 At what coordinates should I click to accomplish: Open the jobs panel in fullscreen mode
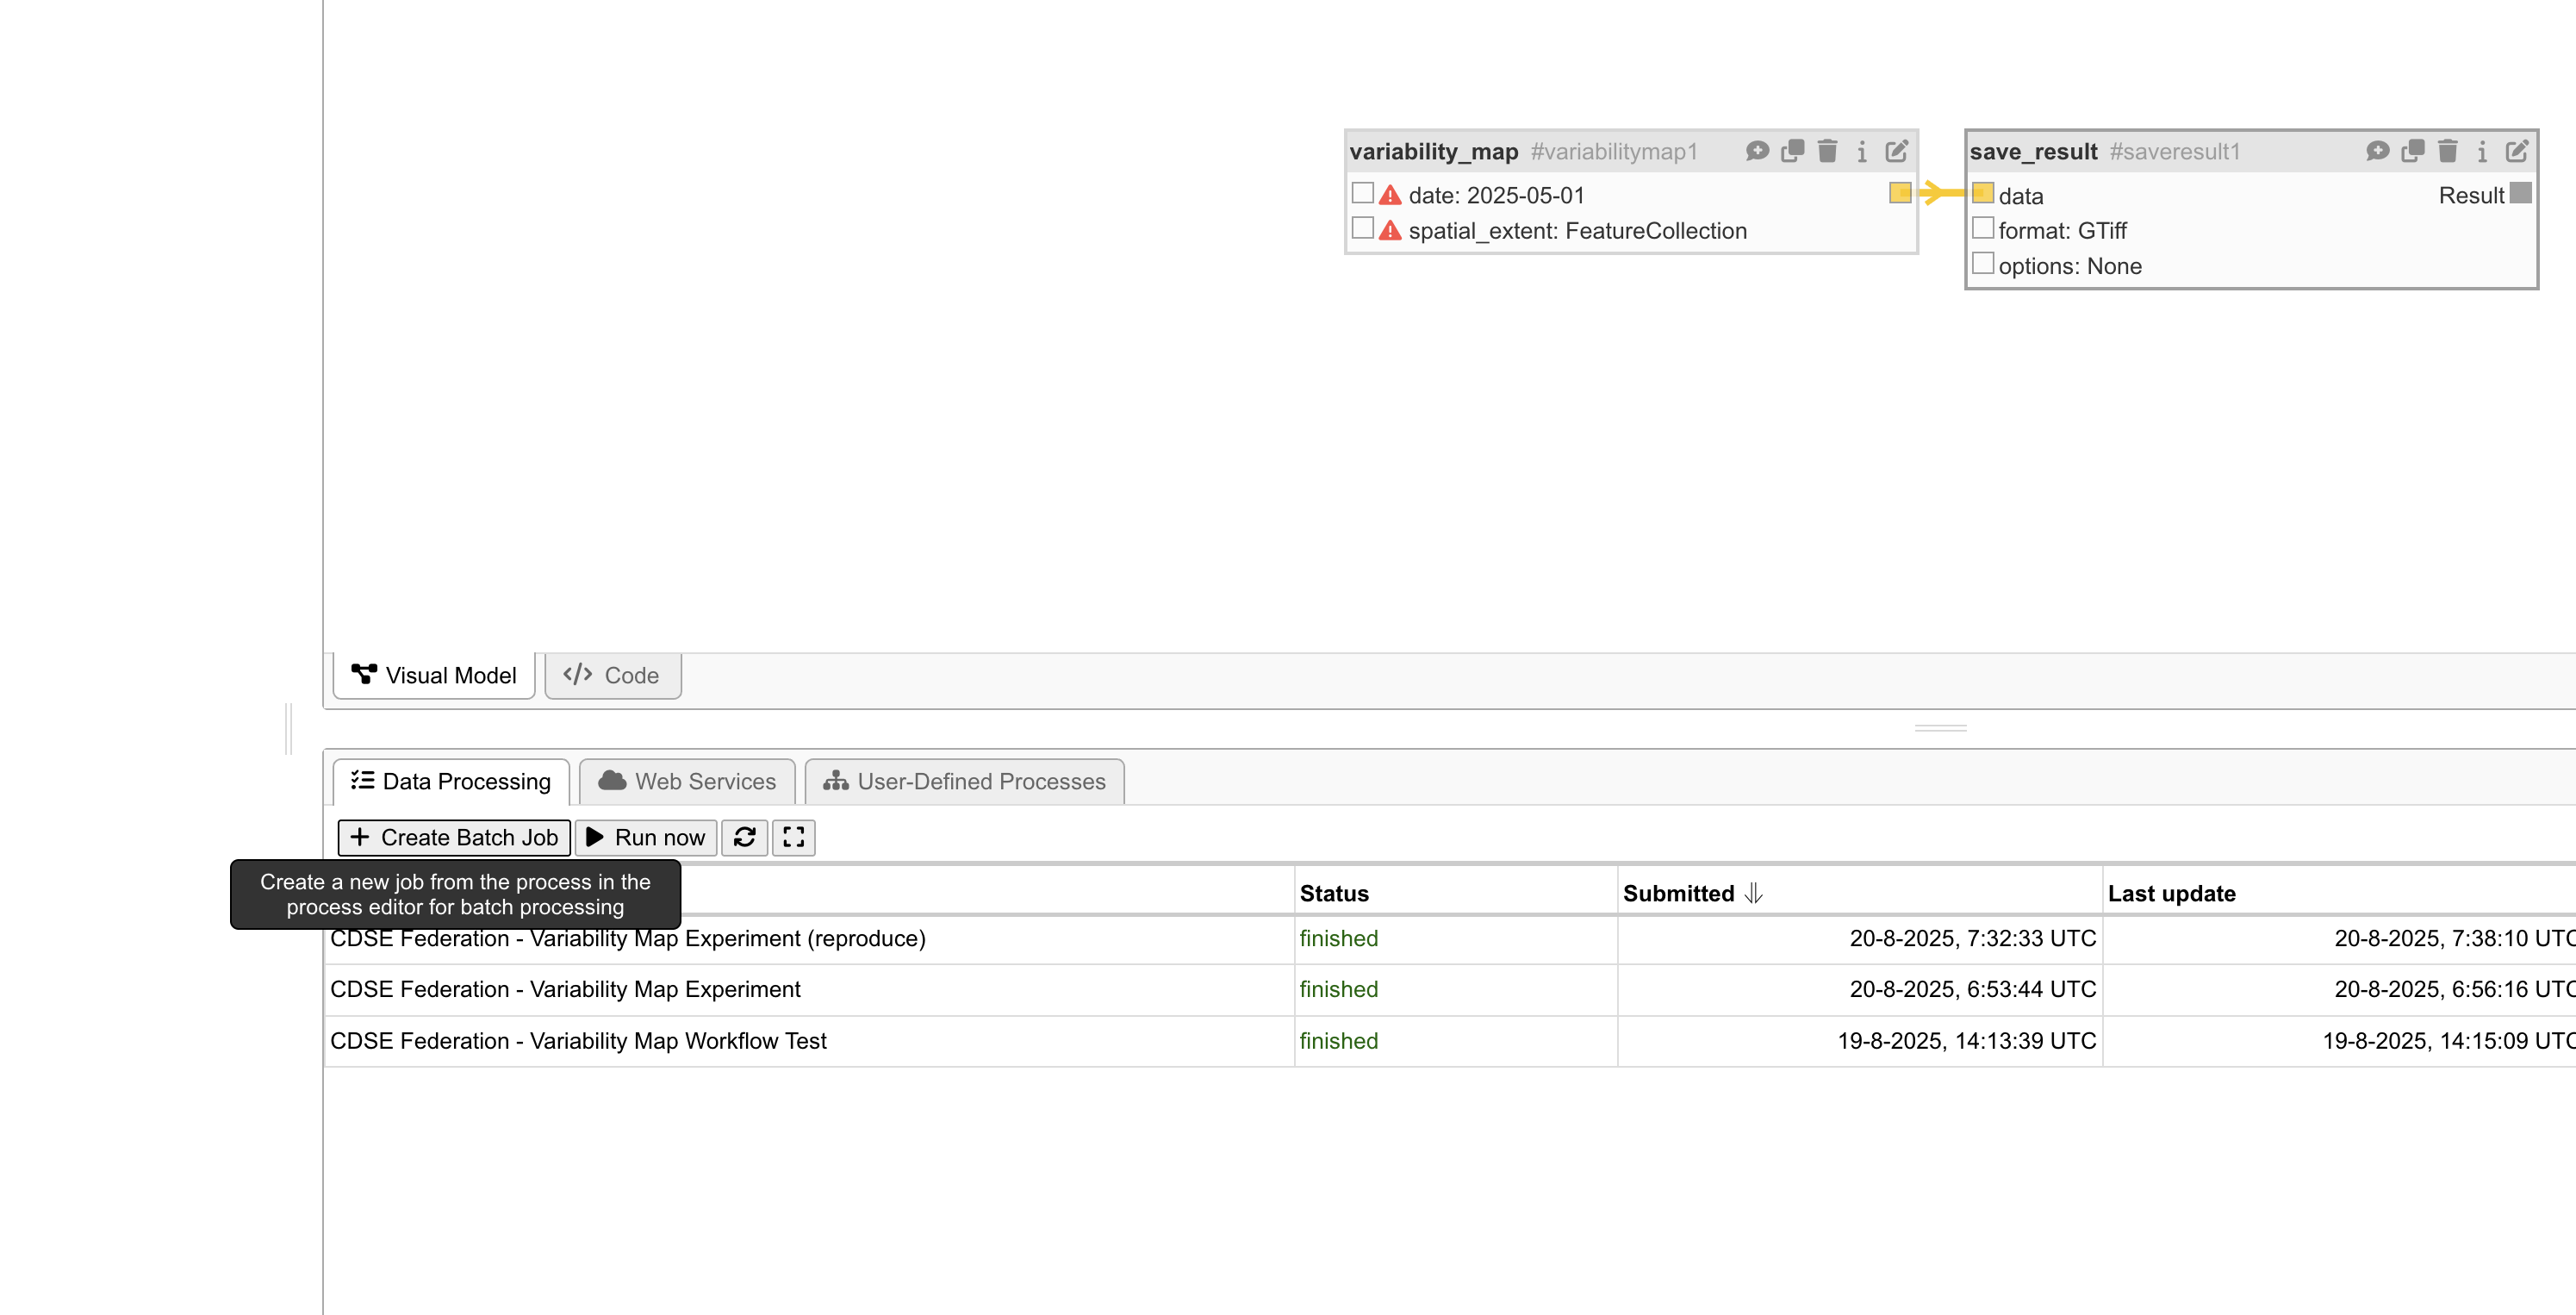tap(793, 838)
